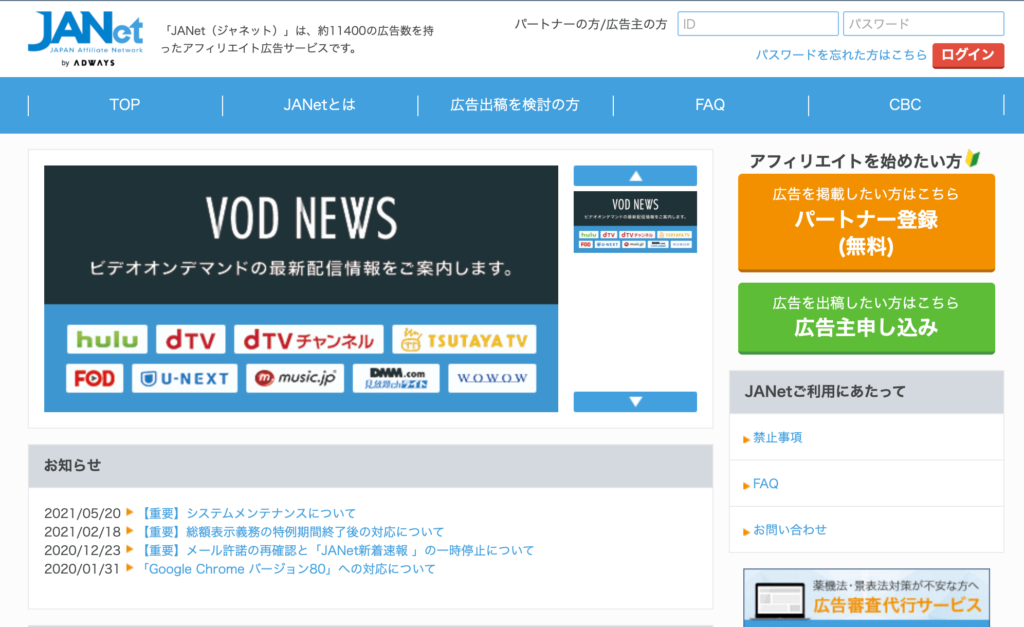Click the ログイン button
Image resolution: width=1024 pixels, height=627 pixels.
pyautogui.click(x=968, y=55)
